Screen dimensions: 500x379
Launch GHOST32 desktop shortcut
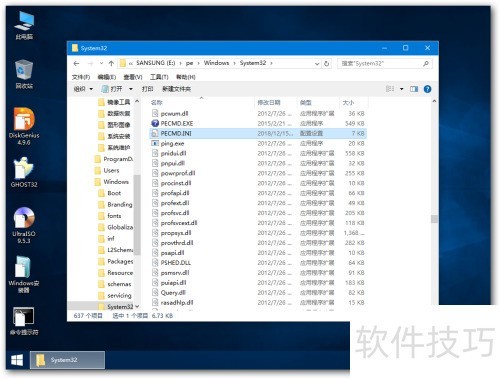click(x=24, y=172)
